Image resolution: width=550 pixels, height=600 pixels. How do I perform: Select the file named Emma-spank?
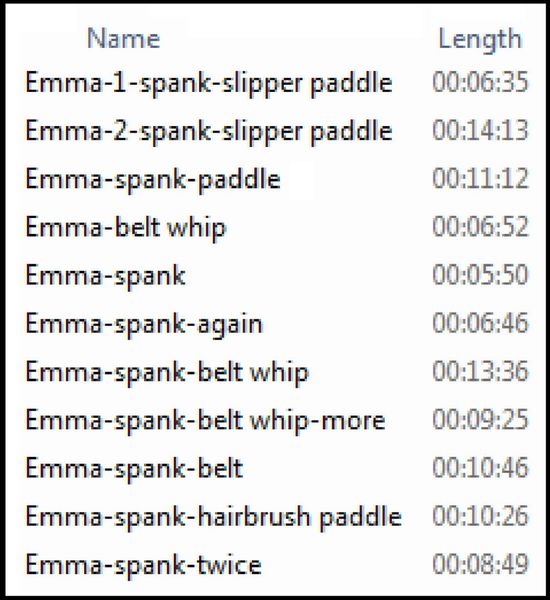pyautogui.click(x=106, y=276)
